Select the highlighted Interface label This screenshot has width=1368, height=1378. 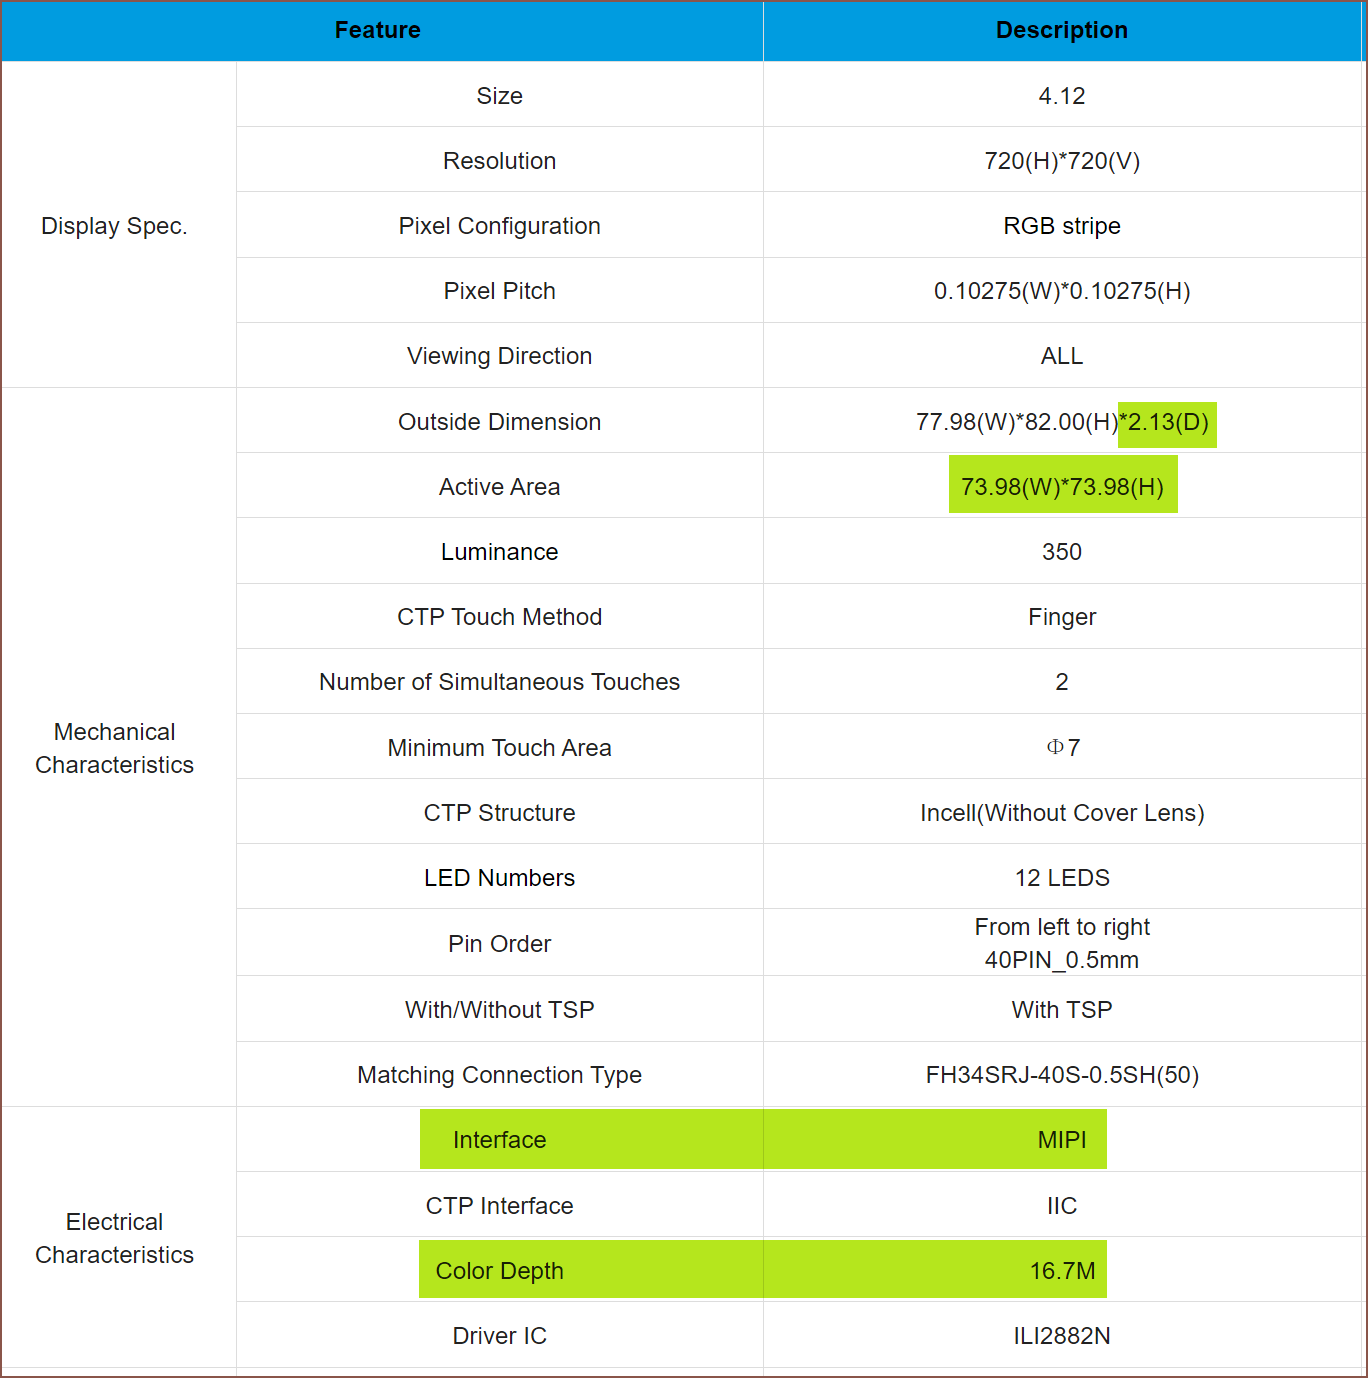pyautogui.click(x=499, y=1140)
